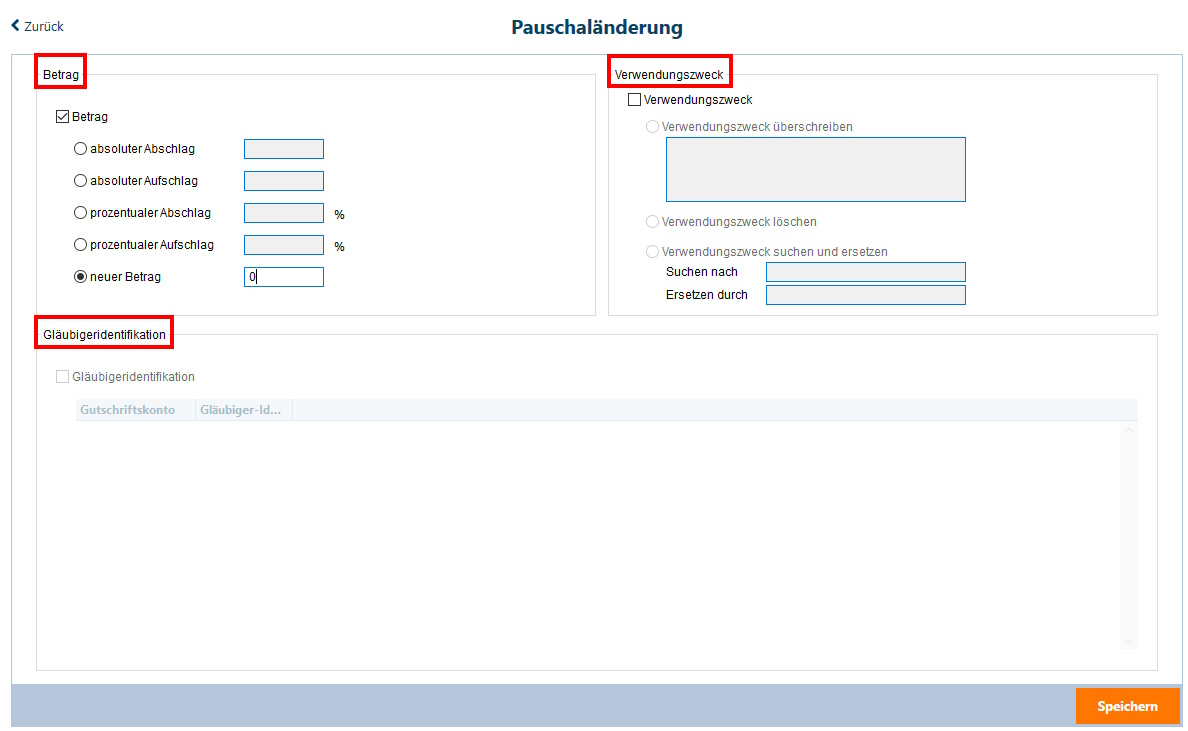Choose prozentualer Aufschlag radio option

click(x=81, y=245)
